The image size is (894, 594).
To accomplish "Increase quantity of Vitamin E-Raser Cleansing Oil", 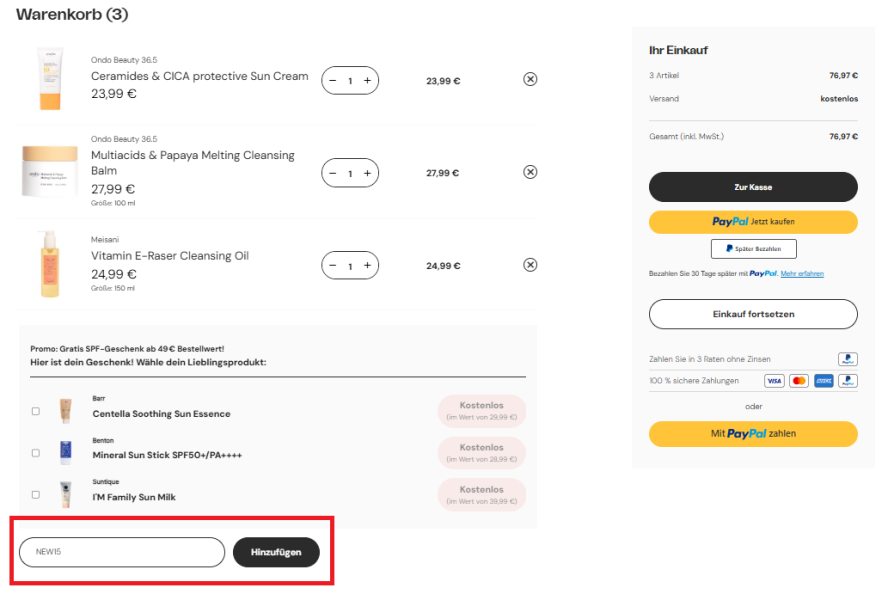I will coord(367,265).
